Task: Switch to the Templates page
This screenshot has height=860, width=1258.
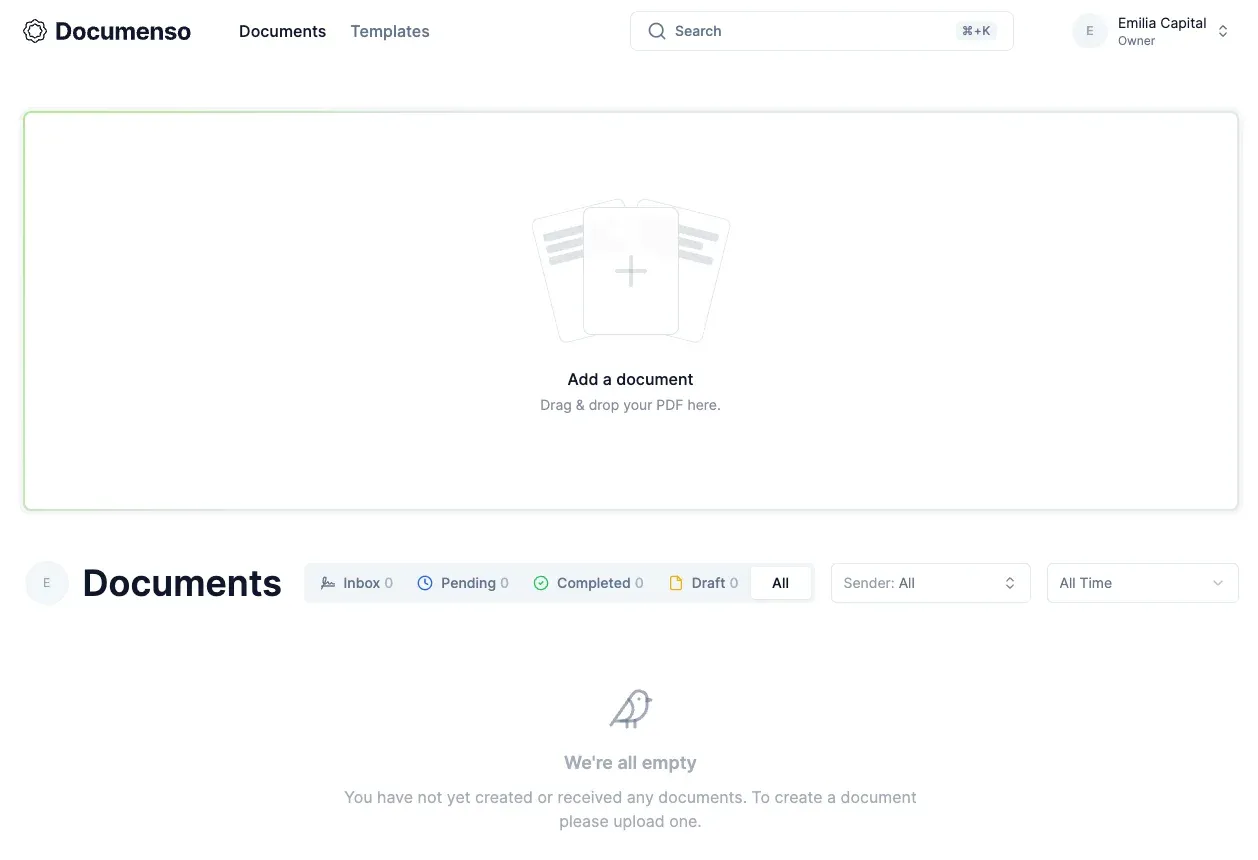Action: click(x=389, y=31)
